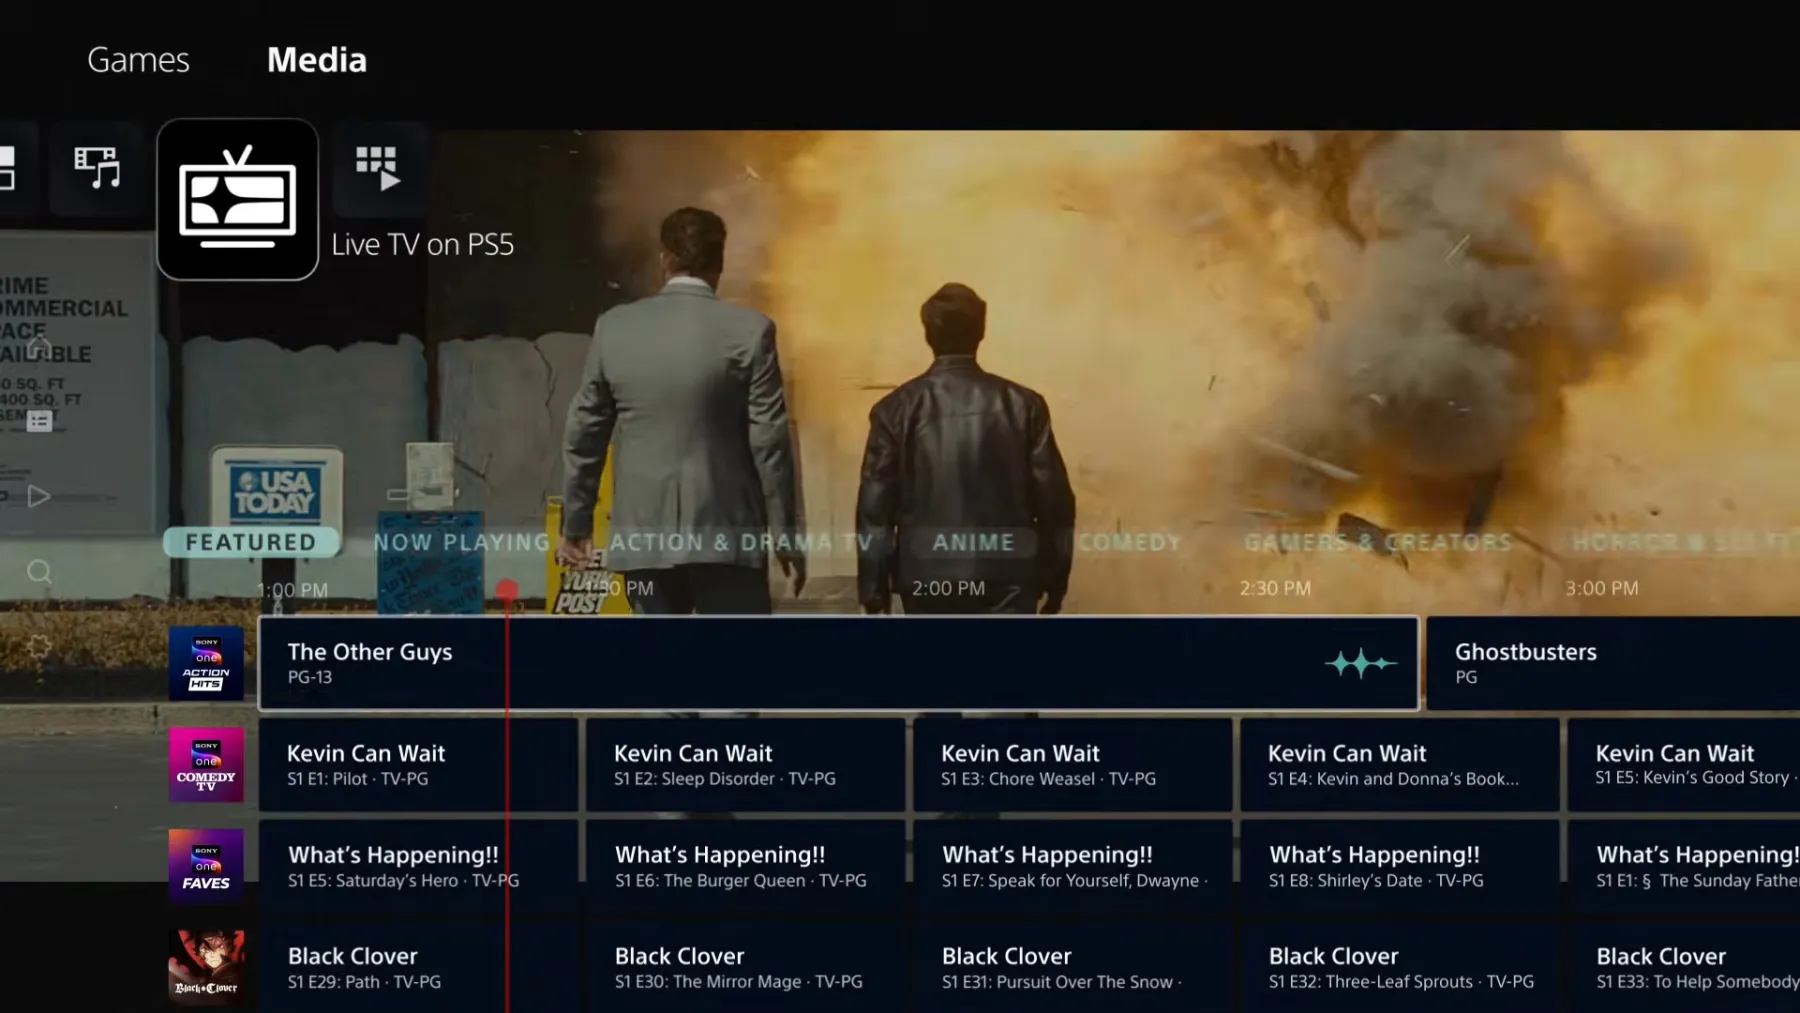The height and width of the screenshot is (1013, 1800).
Task: Select the FEATURED category tab
Action: [x=251, y=542]
